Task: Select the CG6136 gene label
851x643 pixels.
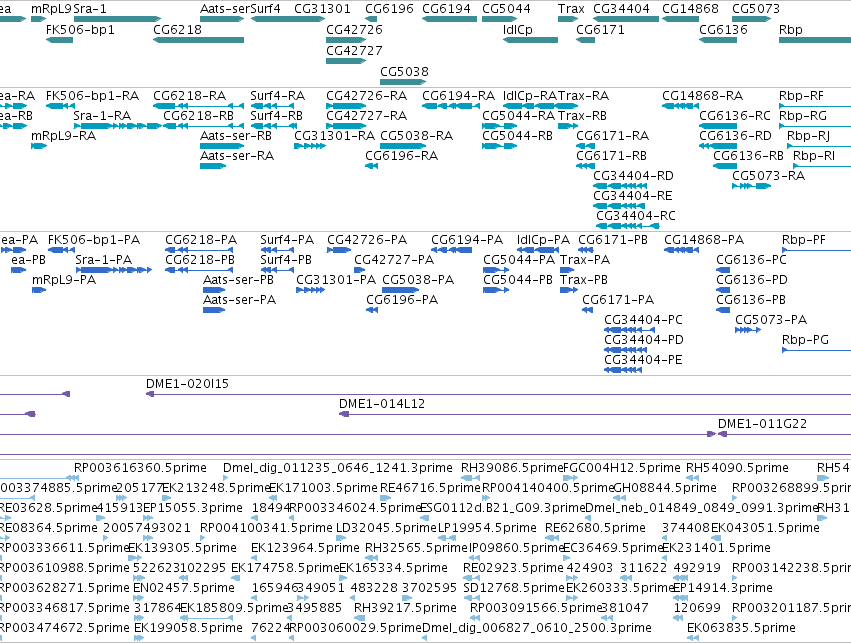Action: pos(723,30)
